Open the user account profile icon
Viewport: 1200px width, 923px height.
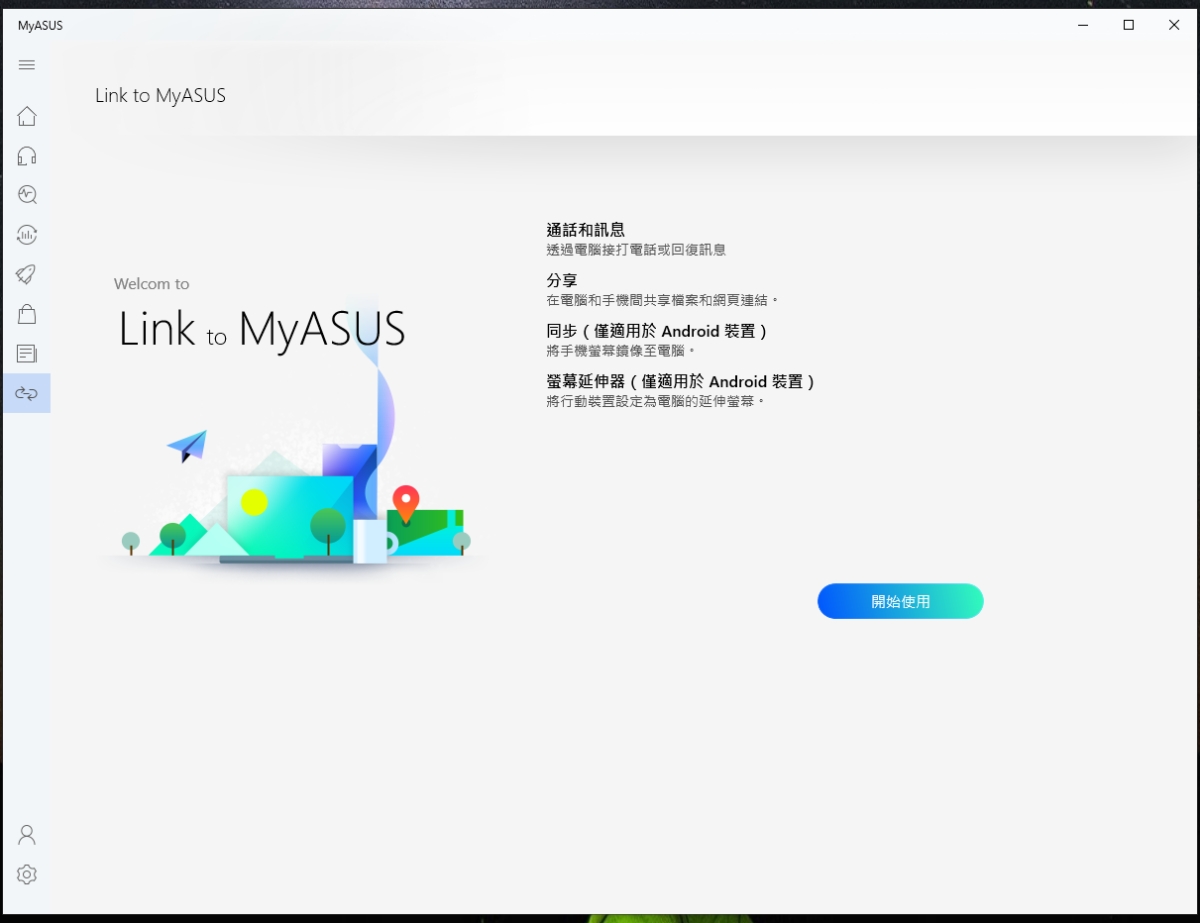tap(27, 834)
